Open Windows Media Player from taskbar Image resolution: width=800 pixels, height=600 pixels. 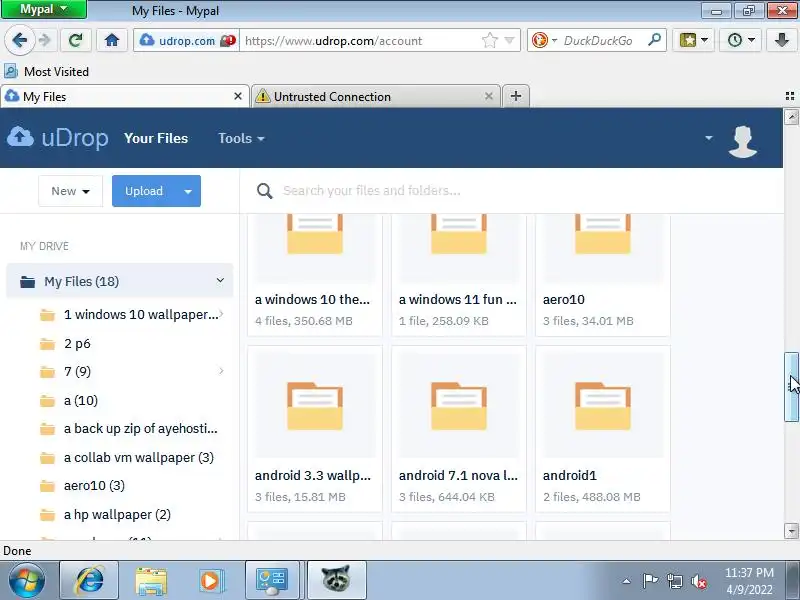(x=210, y=581)
